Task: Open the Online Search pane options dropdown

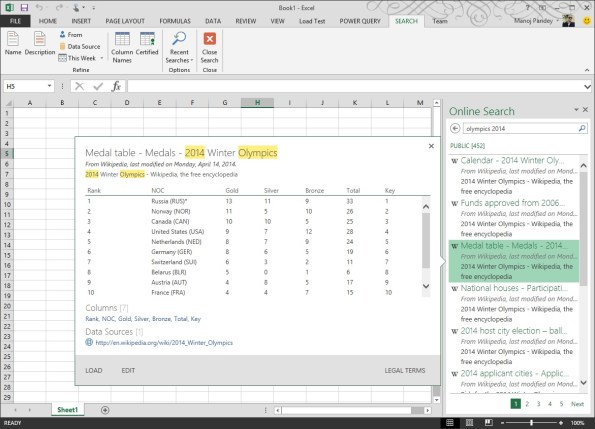Action: (576, 110)
